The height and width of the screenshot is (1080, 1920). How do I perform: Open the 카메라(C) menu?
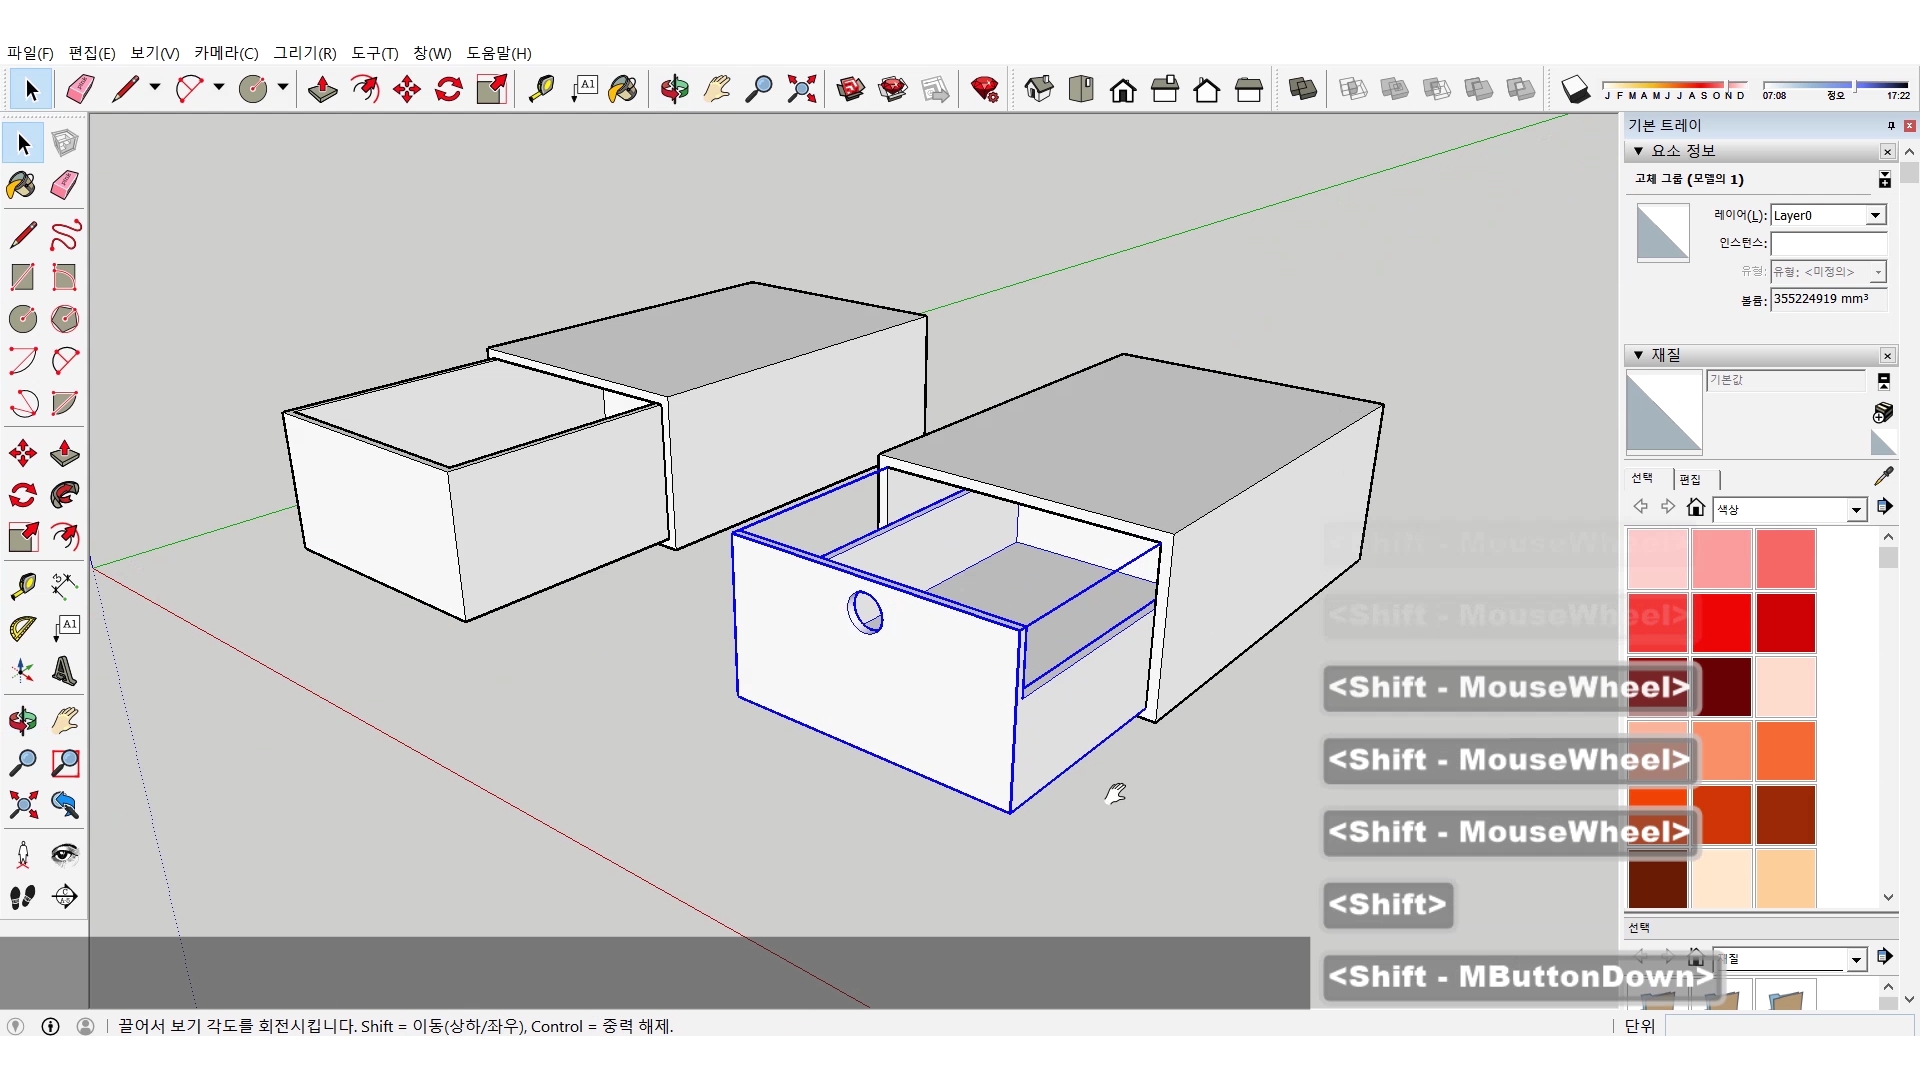[226, 53]
